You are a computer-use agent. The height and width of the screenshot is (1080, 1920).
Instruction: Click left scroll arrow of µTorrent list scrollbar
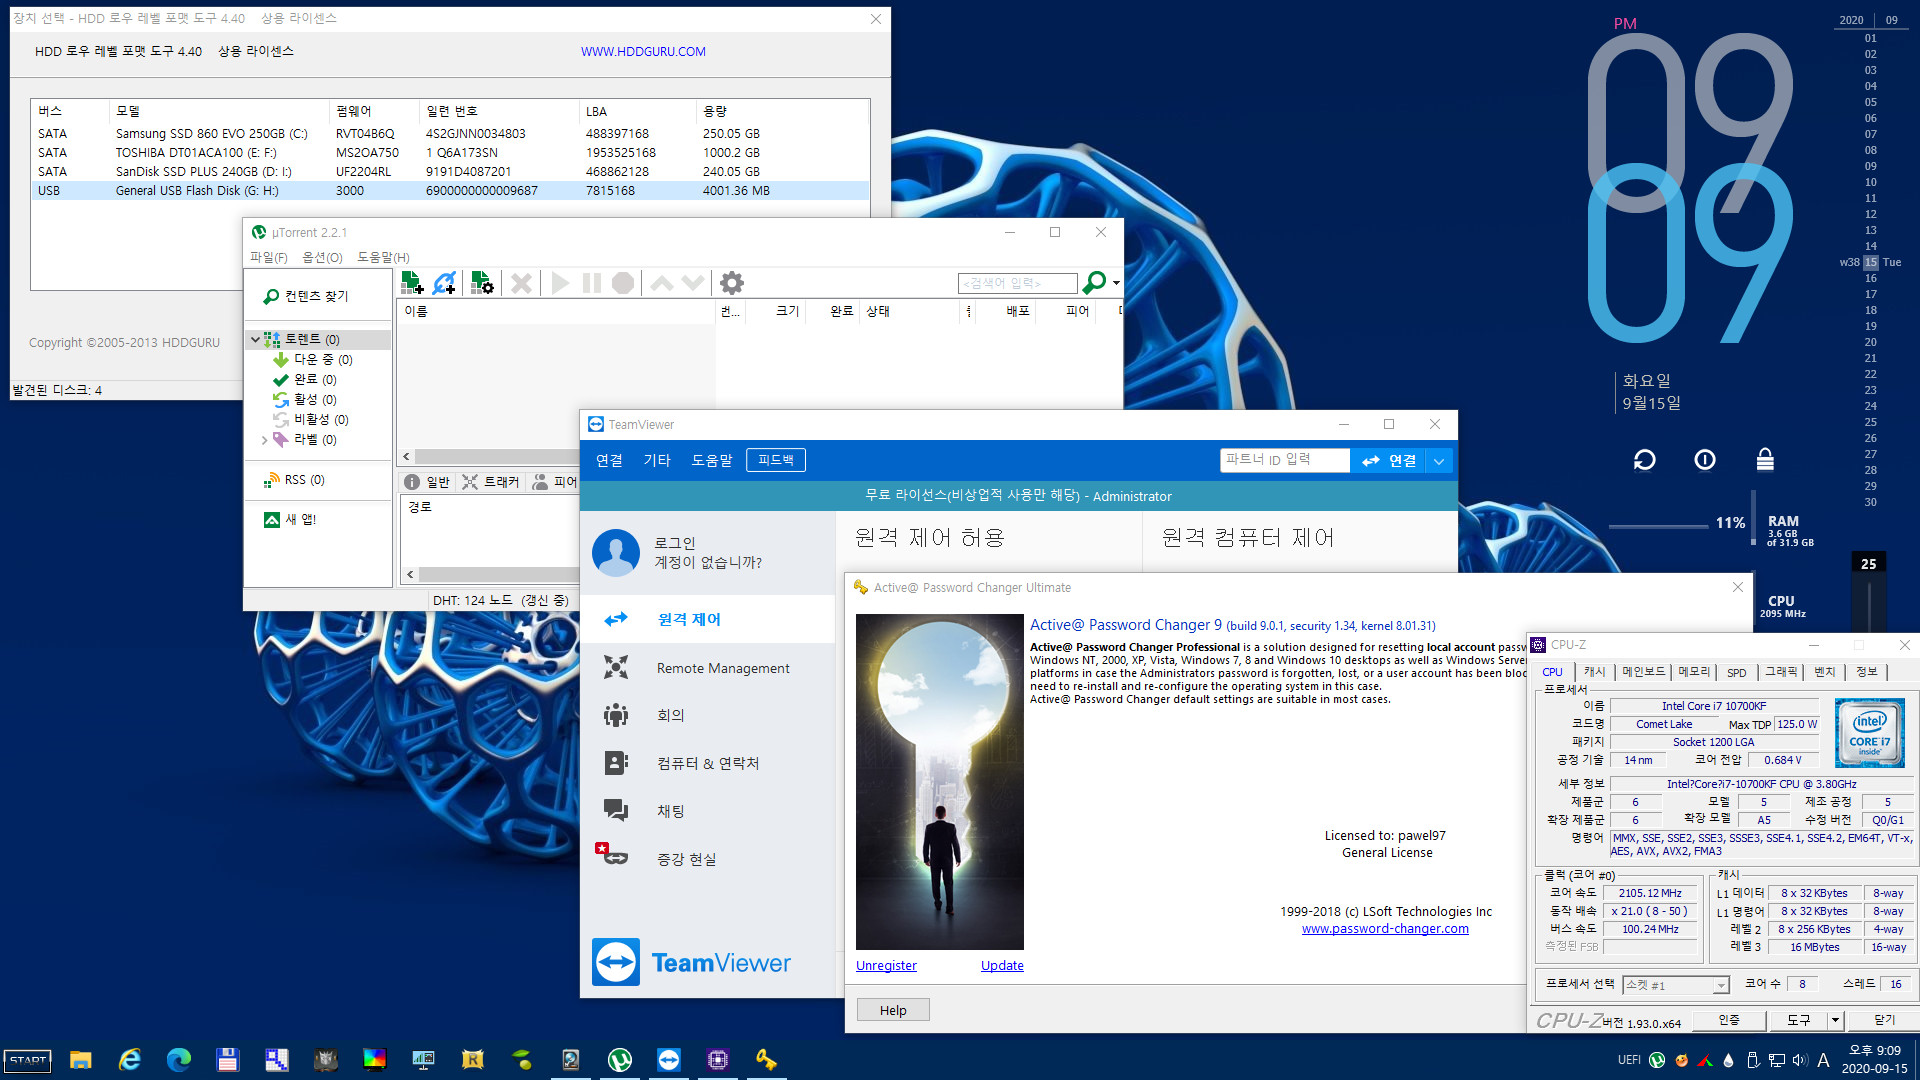coord(406,456)
